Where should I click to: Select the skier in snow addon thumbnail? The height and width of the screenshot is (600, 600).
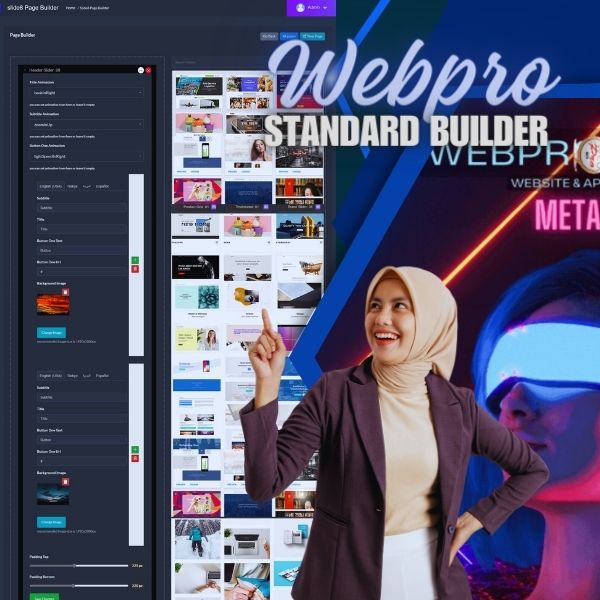pos(198,539)
